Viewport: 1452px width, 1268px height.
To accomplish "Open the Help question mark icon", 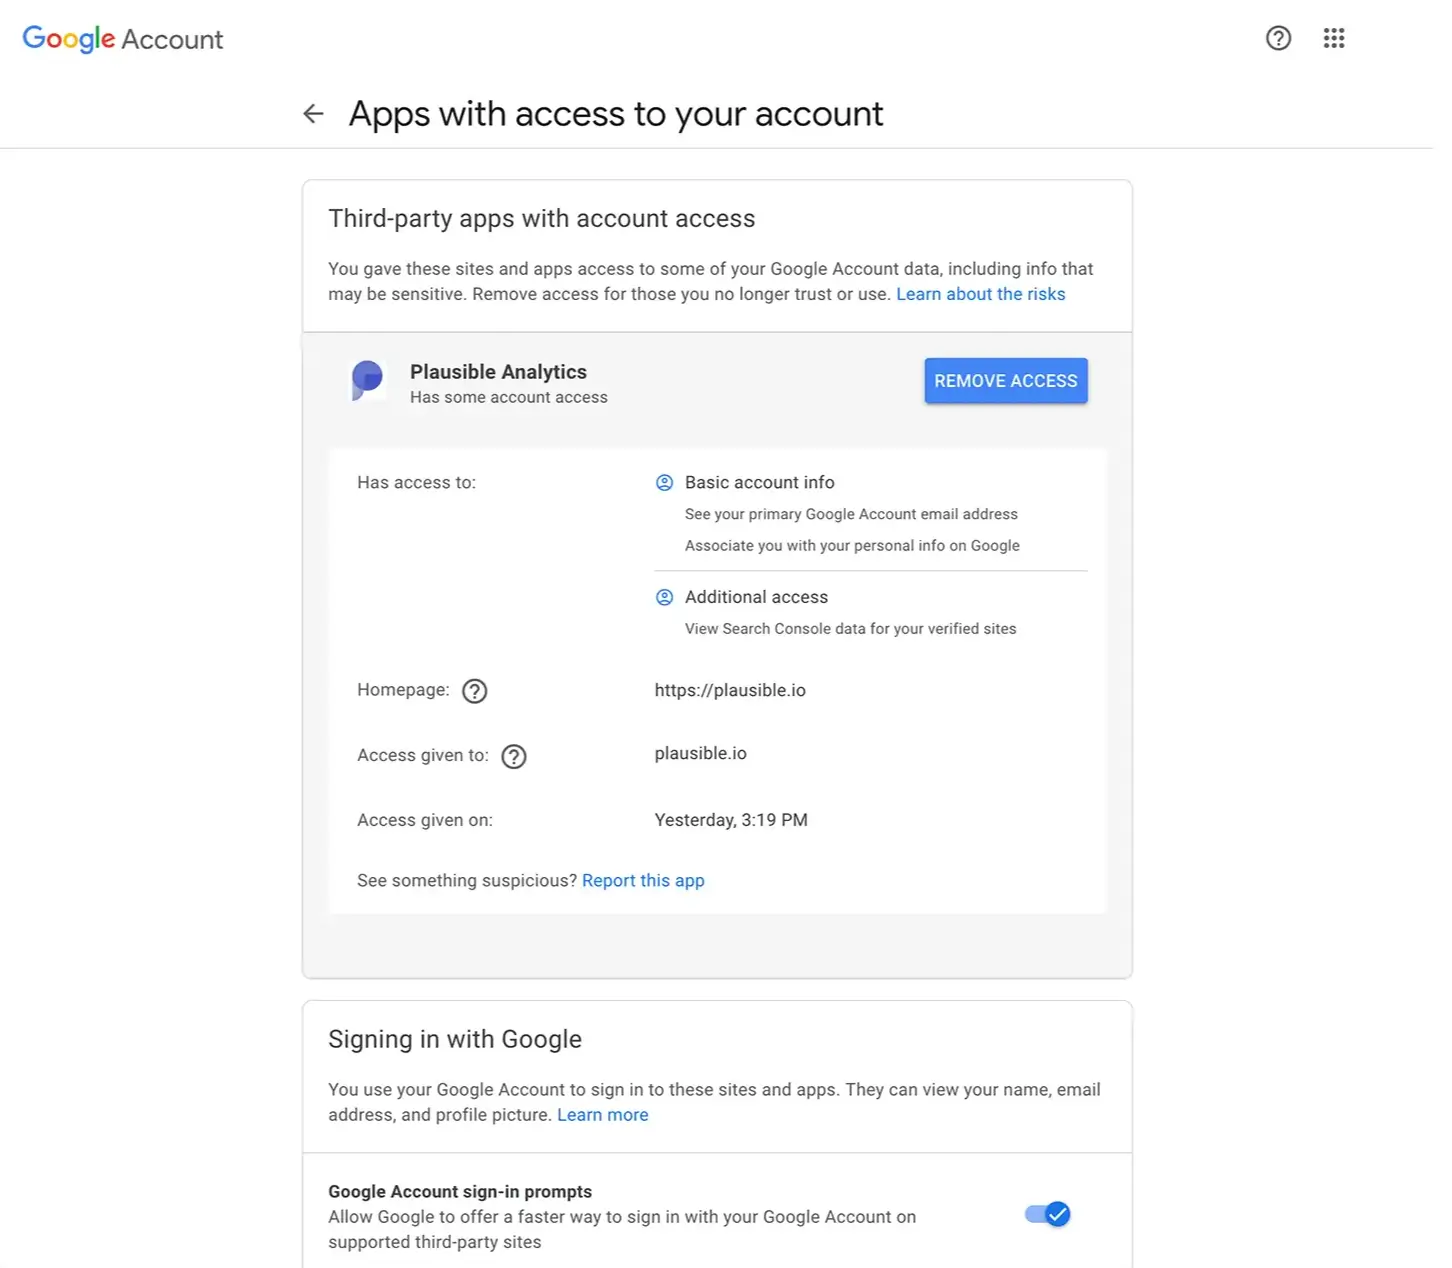I will point(1278,38).
